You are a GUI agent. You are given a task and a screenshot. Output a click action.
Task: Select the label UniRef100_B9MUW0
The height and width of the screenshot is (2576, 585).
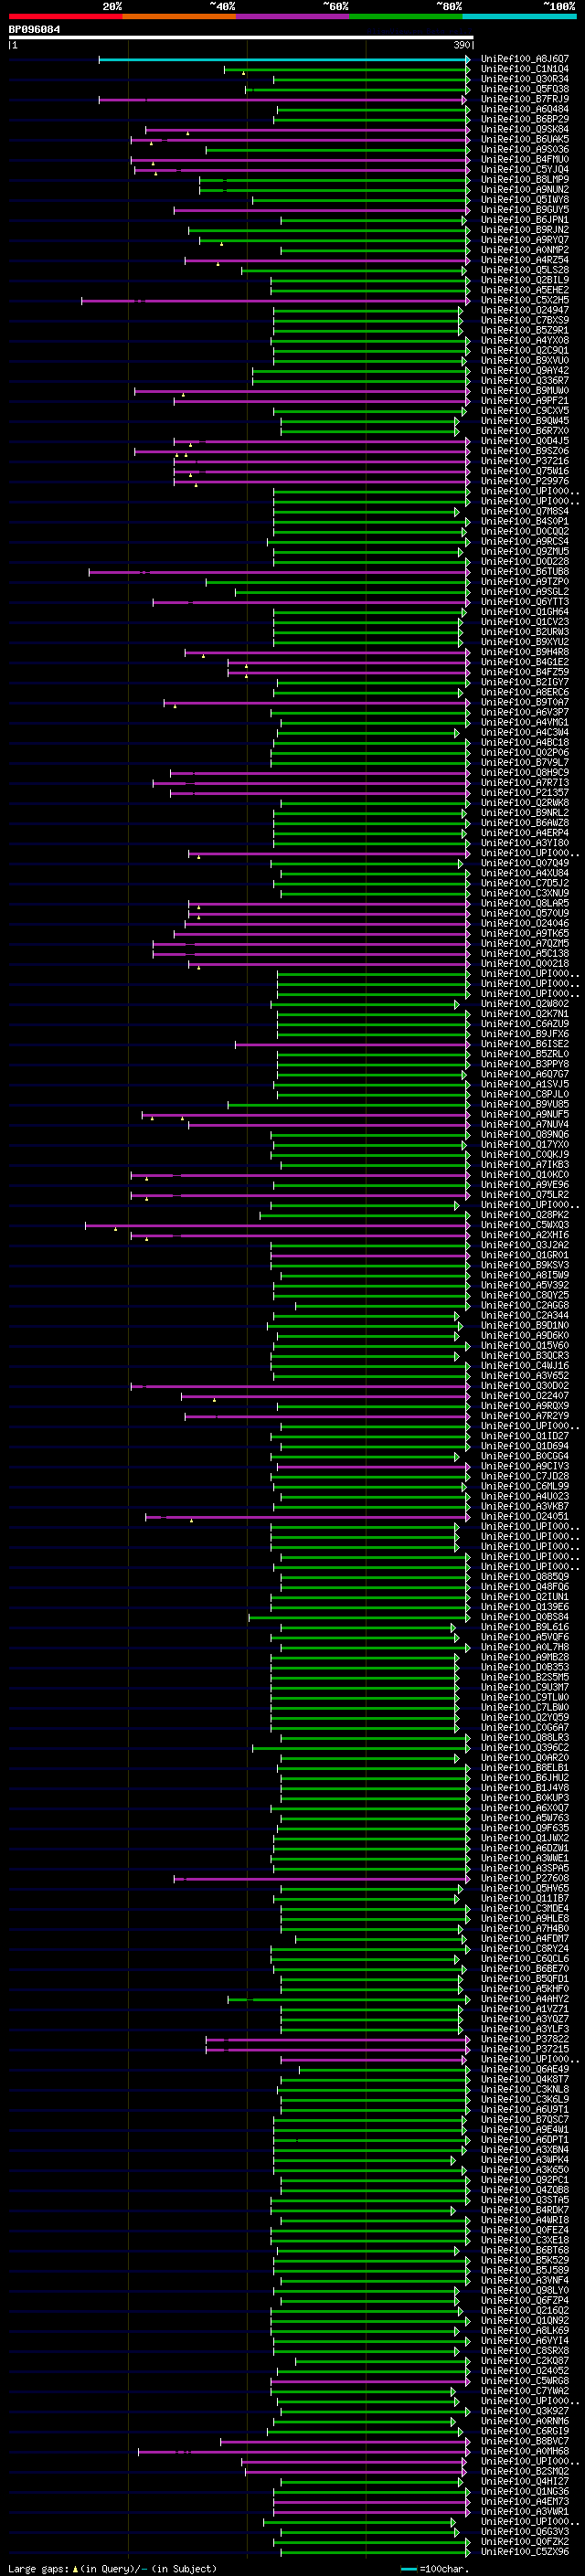(525, 390)
